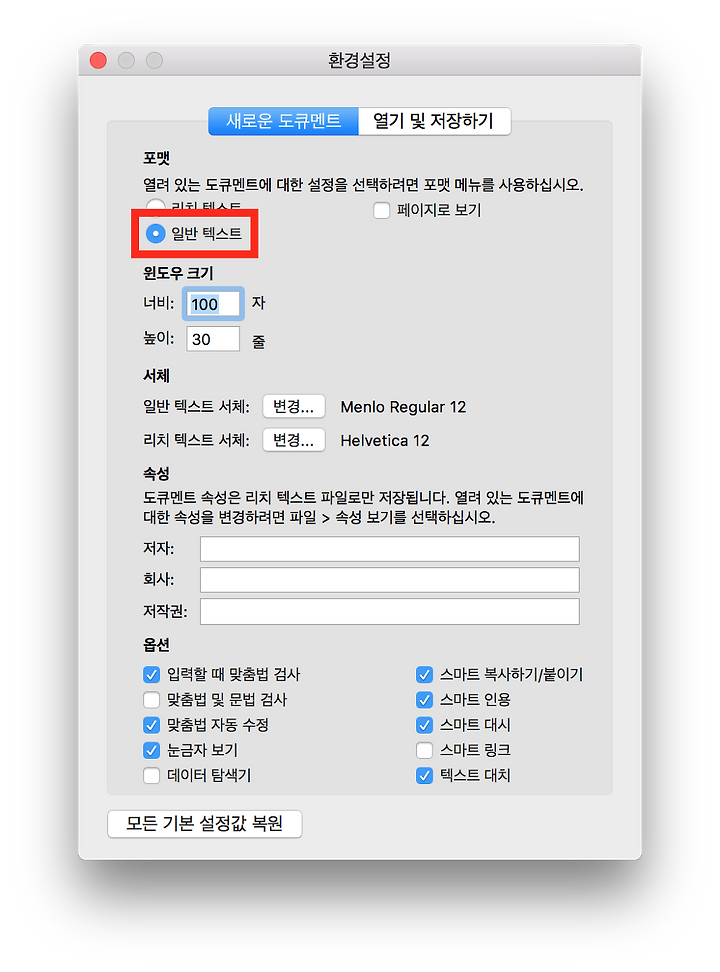Click the 높이 height input field
The height and width of the screenshot is (972, 720).
click(213, 339)
